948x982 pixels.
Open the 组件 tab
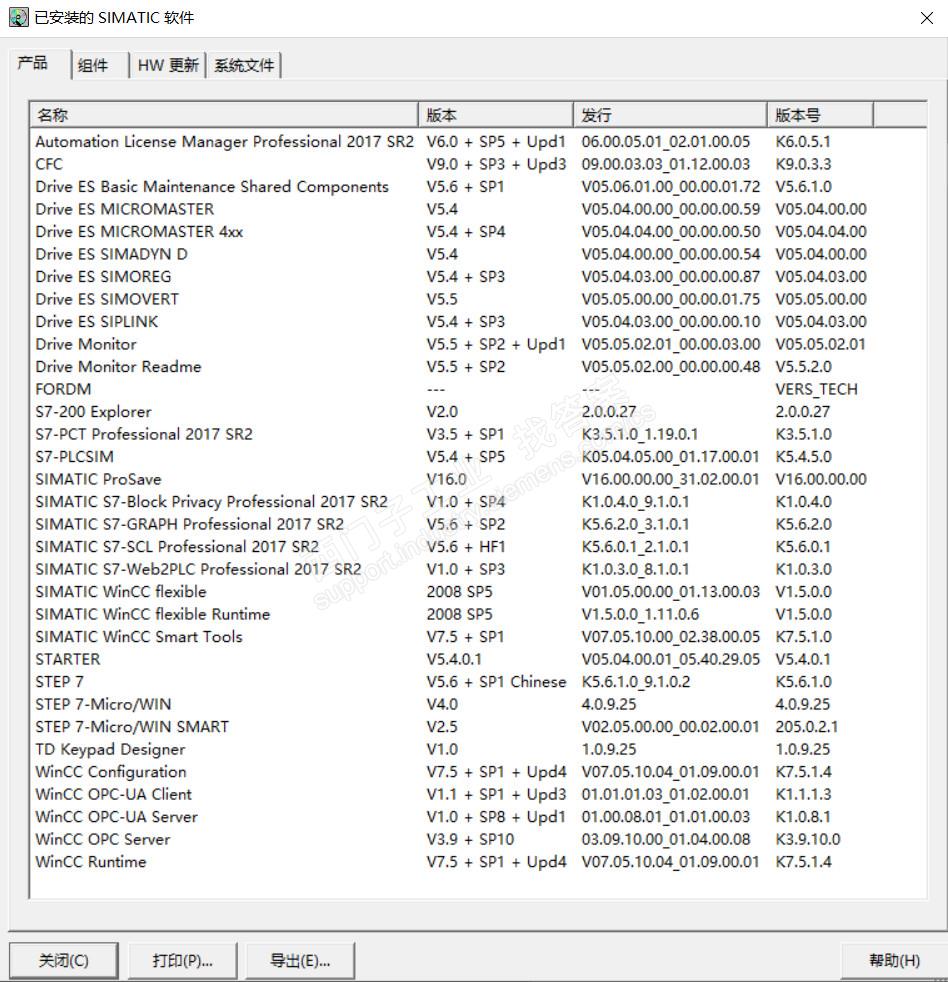click(x=100, y=65)
